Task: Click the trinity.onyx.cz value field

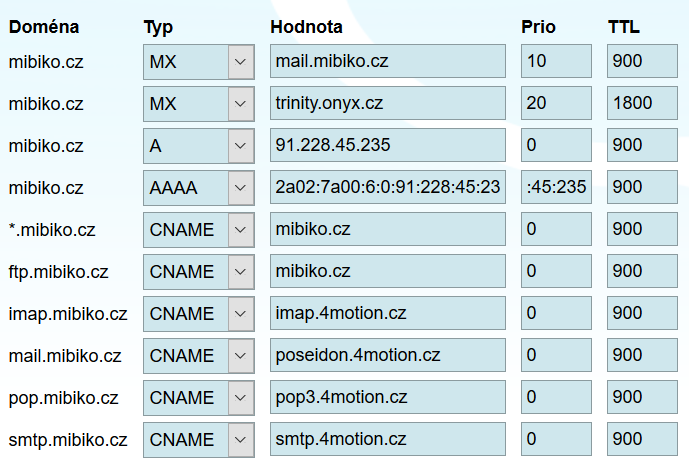Action: click(x=388, y=104)
